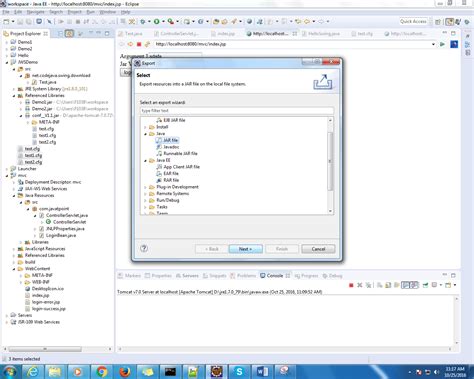The width and height of the screenshot is (474, 379).
Task: Open the Window menu
Action: [108, 12]
